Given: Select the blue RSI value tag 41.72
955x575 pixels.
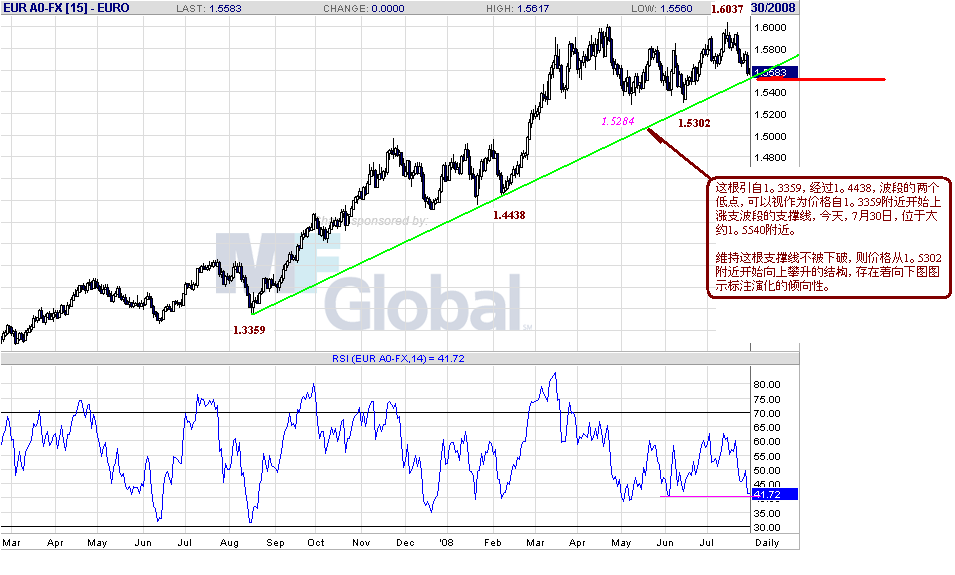Looking at the screenshot, I should [774, 494].
